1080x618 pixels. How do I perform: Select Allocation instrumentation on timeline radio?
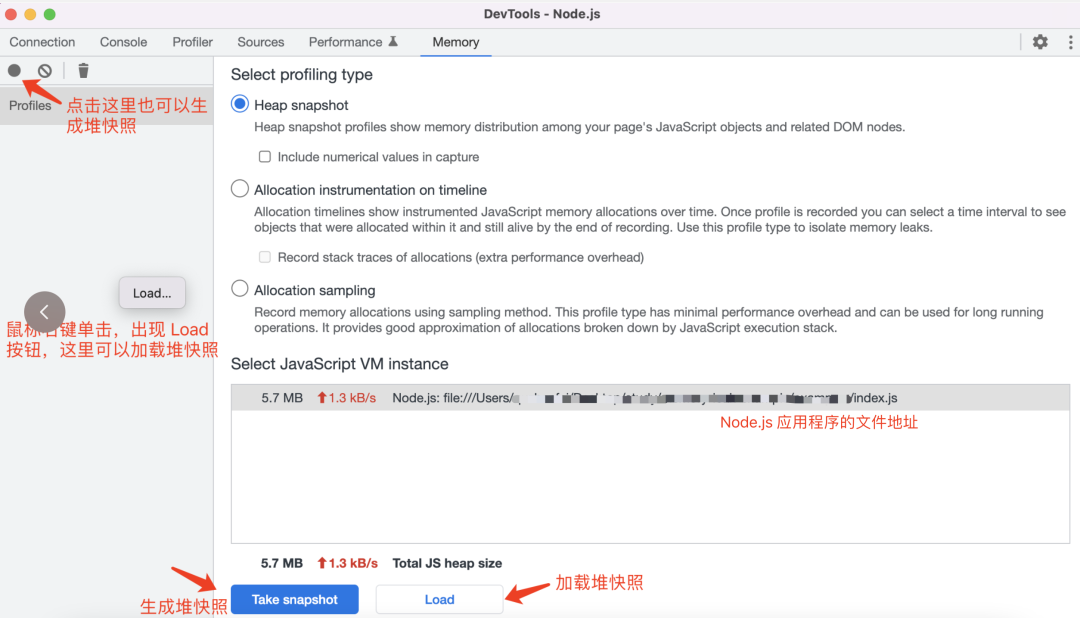(240, 188)
